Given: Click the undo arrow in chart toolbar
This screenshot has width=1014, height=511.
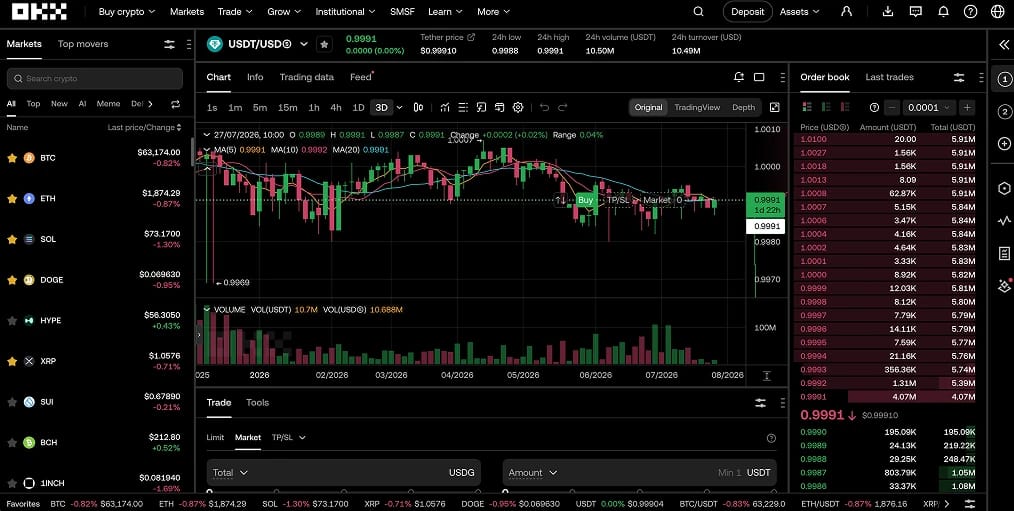Looking at the screenshot, I should [545, 107].
